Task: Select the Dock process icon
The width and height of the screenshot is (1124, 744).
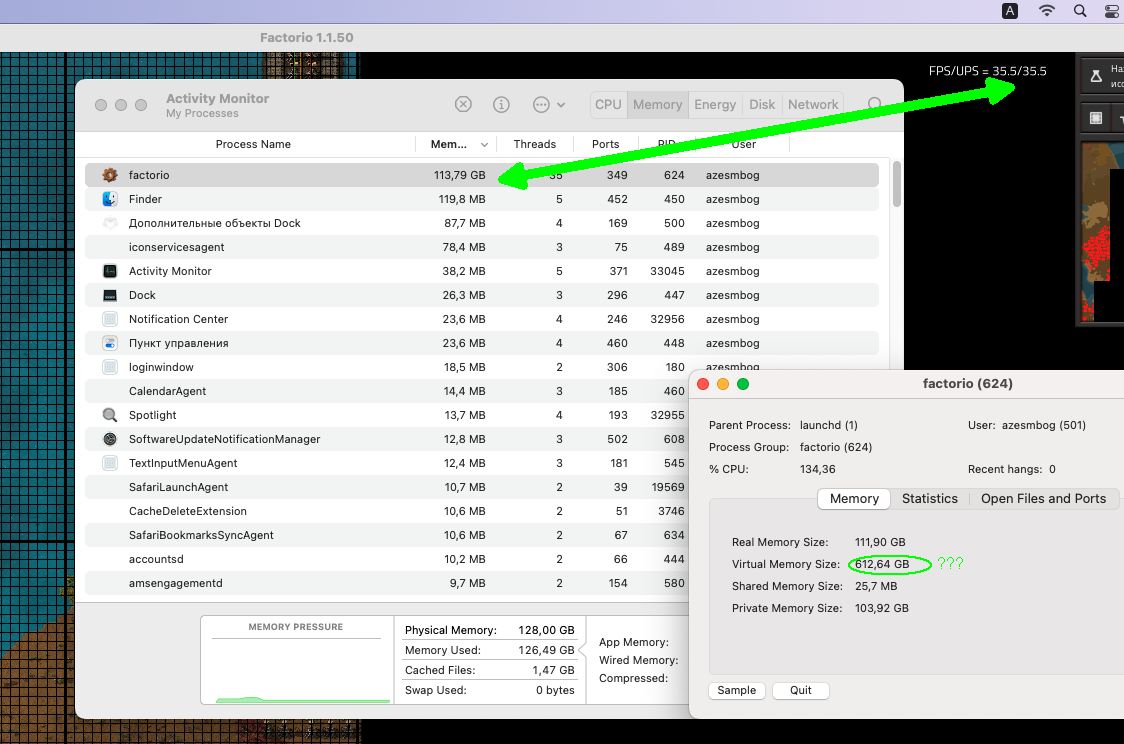Action: [110, 295]
